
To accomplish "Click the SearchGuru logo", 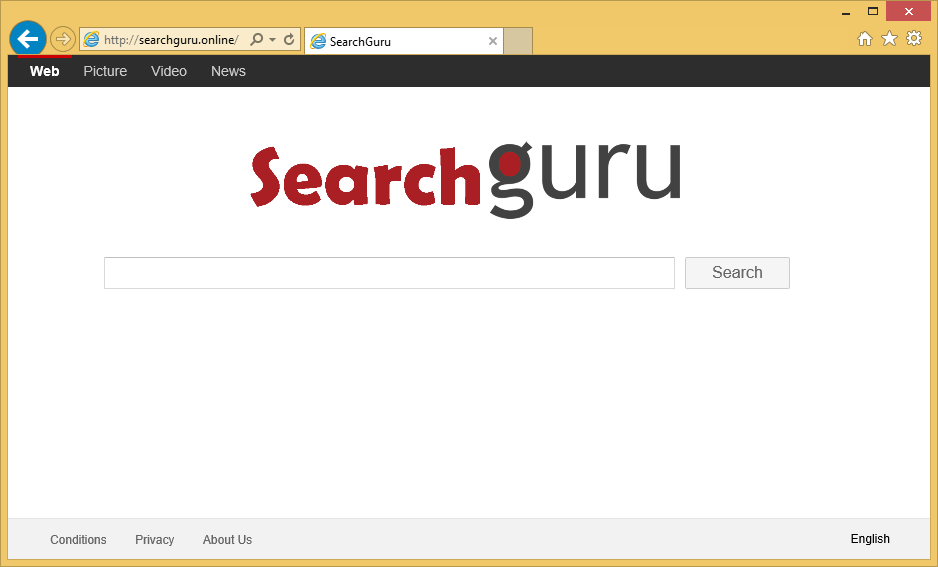I will tap(465, 179).
